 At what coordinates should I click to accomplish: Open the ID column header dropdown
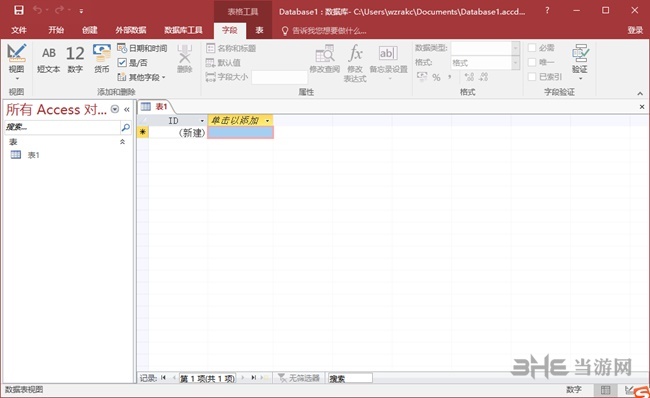(x=202, y=121)
